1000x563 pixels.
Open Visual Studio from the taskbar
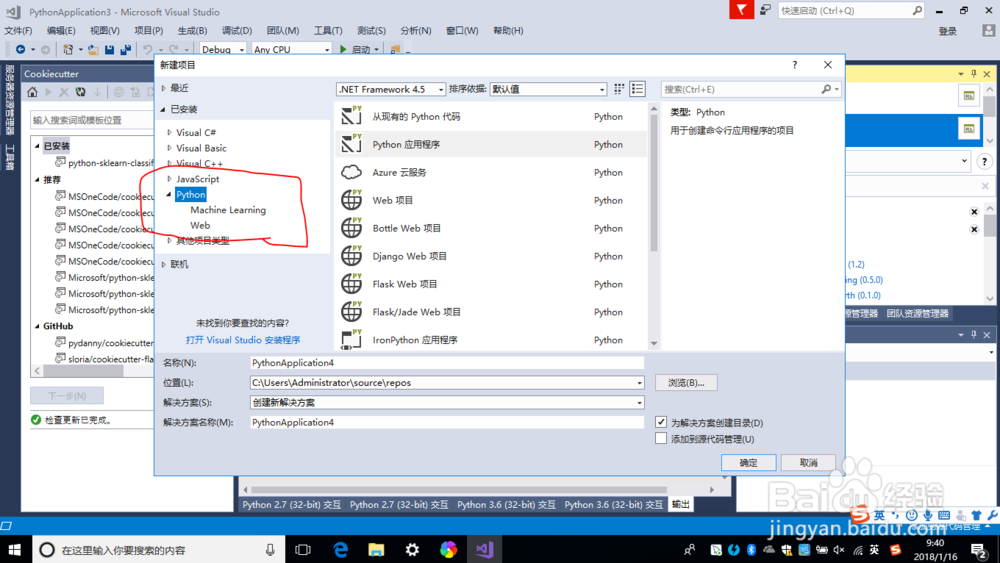[x=484, y=550]
